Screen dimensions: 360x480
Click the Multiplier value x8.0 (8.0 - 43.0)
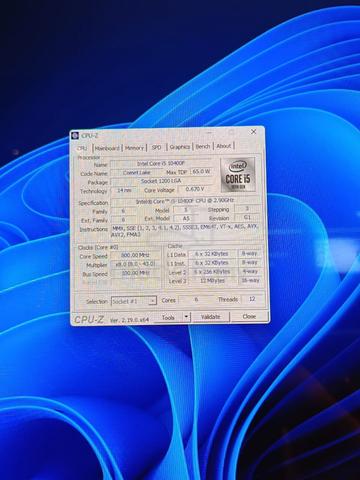point(136,264)
